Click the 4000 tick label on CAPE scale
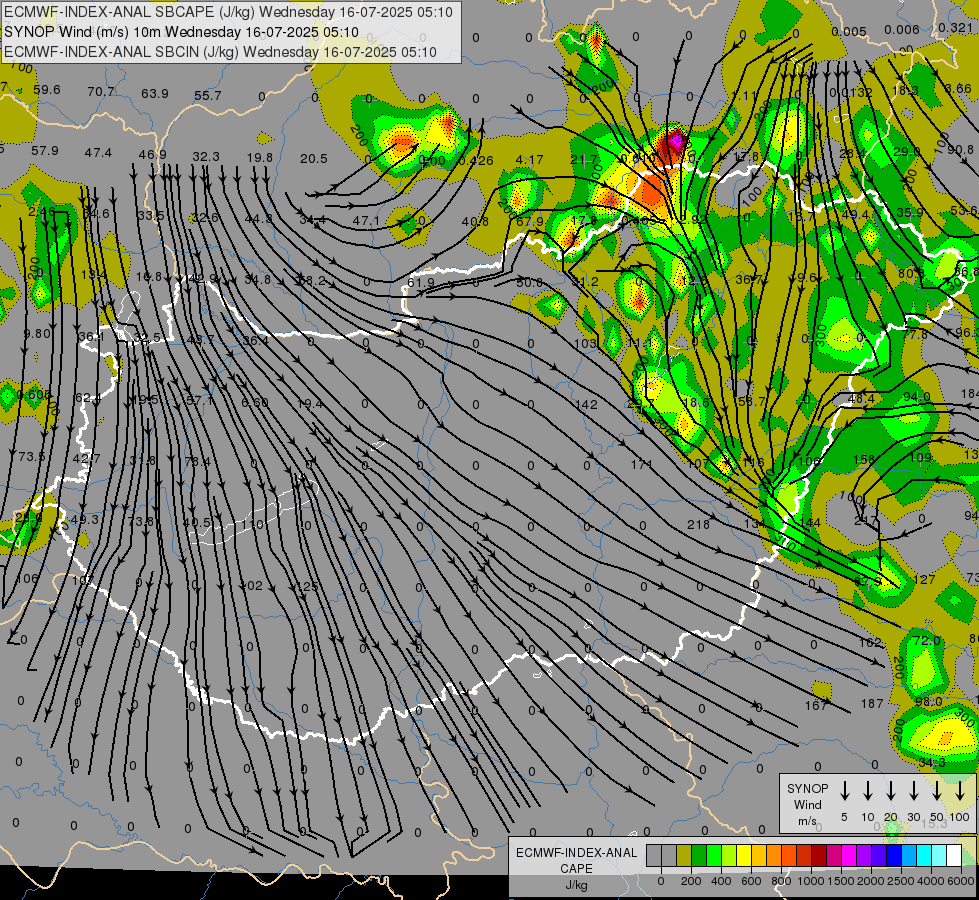The height and width of the screenshot is (900, 979). [x=930, y=881]
